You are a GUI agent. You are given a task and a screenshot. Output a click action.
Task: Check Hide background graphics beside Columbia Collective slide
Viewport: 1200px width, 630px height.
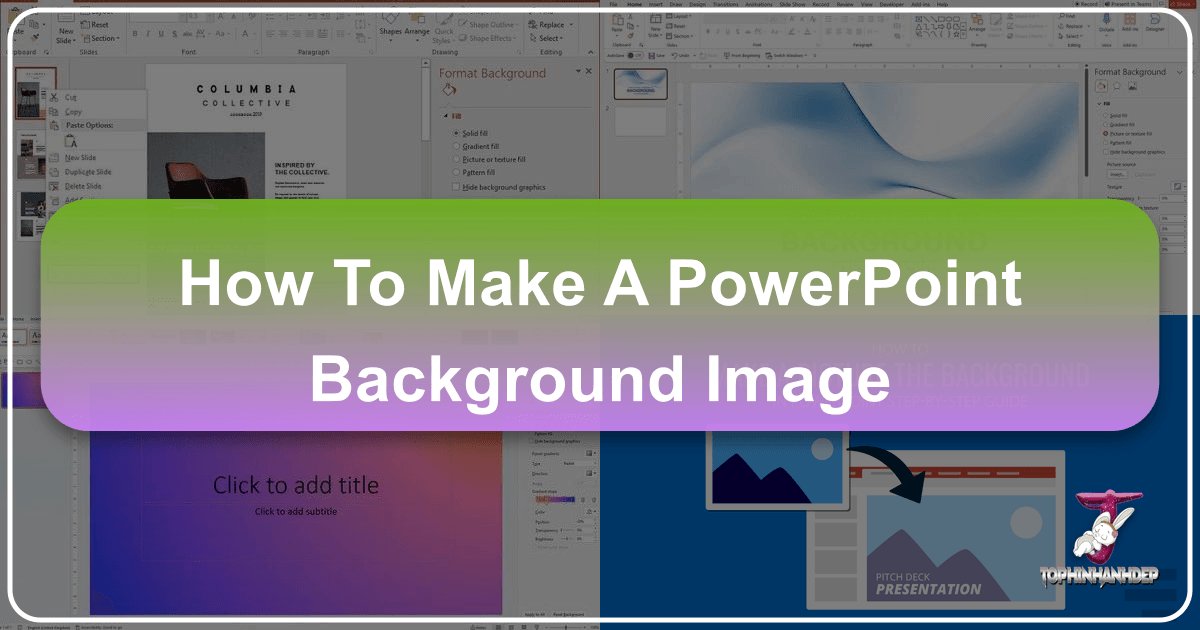pyautogui.click(x=457, y=187)
